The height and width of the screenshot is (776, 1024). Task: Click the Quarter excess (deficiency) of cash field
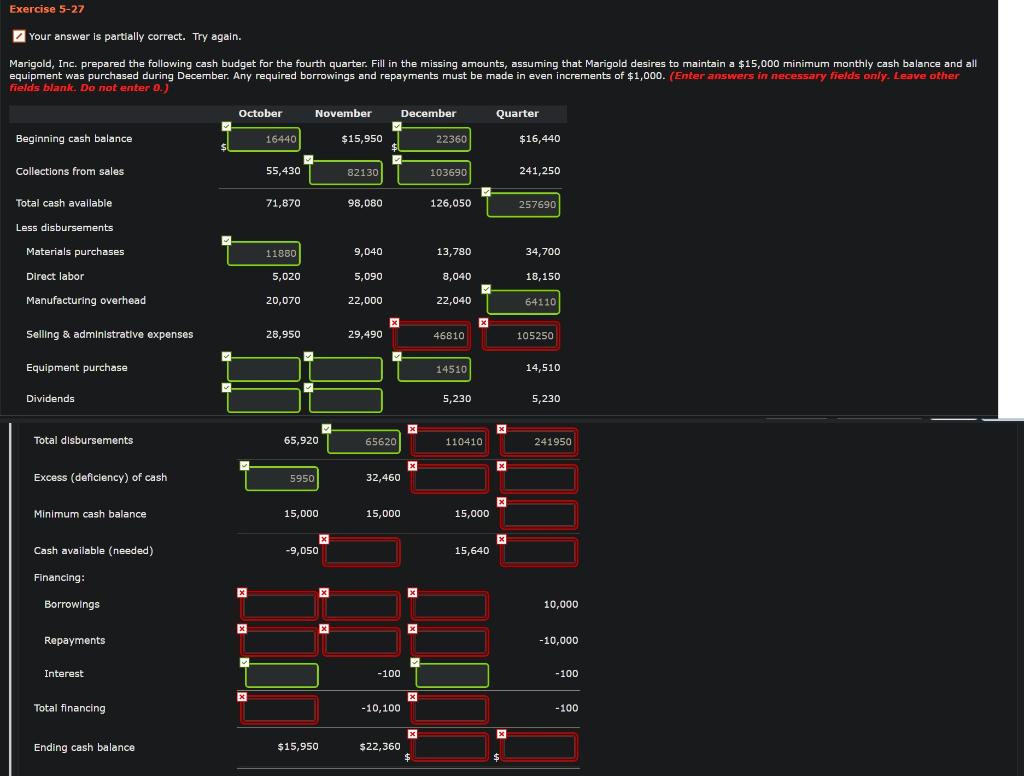[539, 479]
